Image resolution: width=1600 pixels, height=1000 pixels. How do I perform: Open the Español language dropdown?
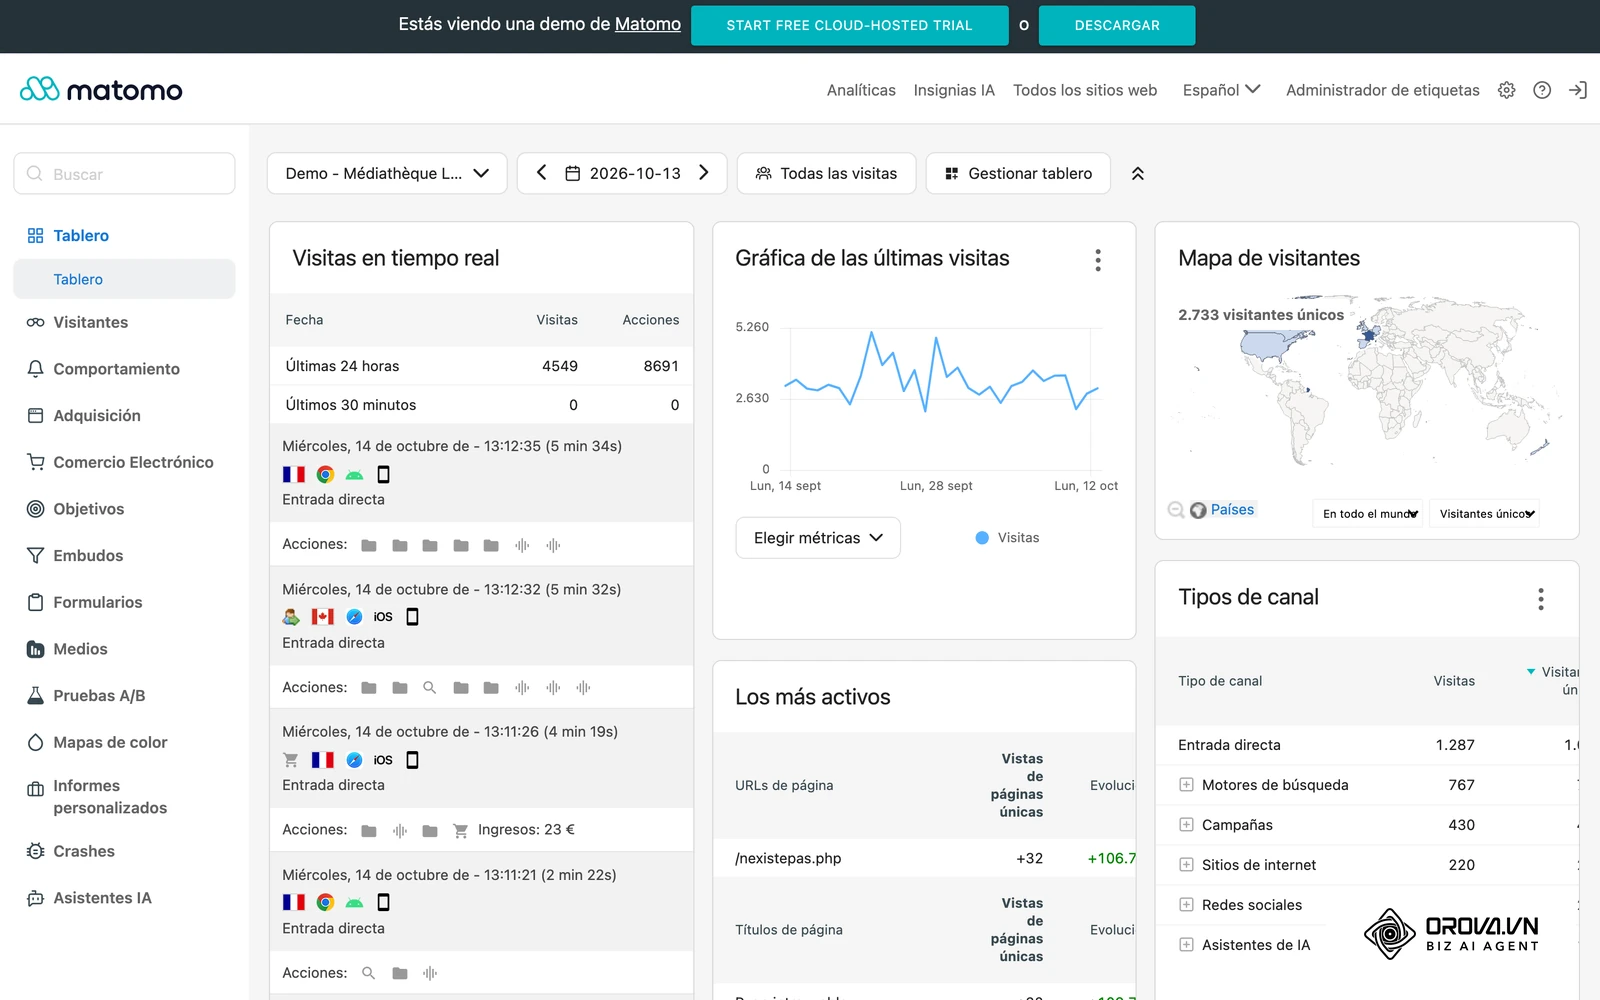pyautogui.click(x=1221, y=90)
